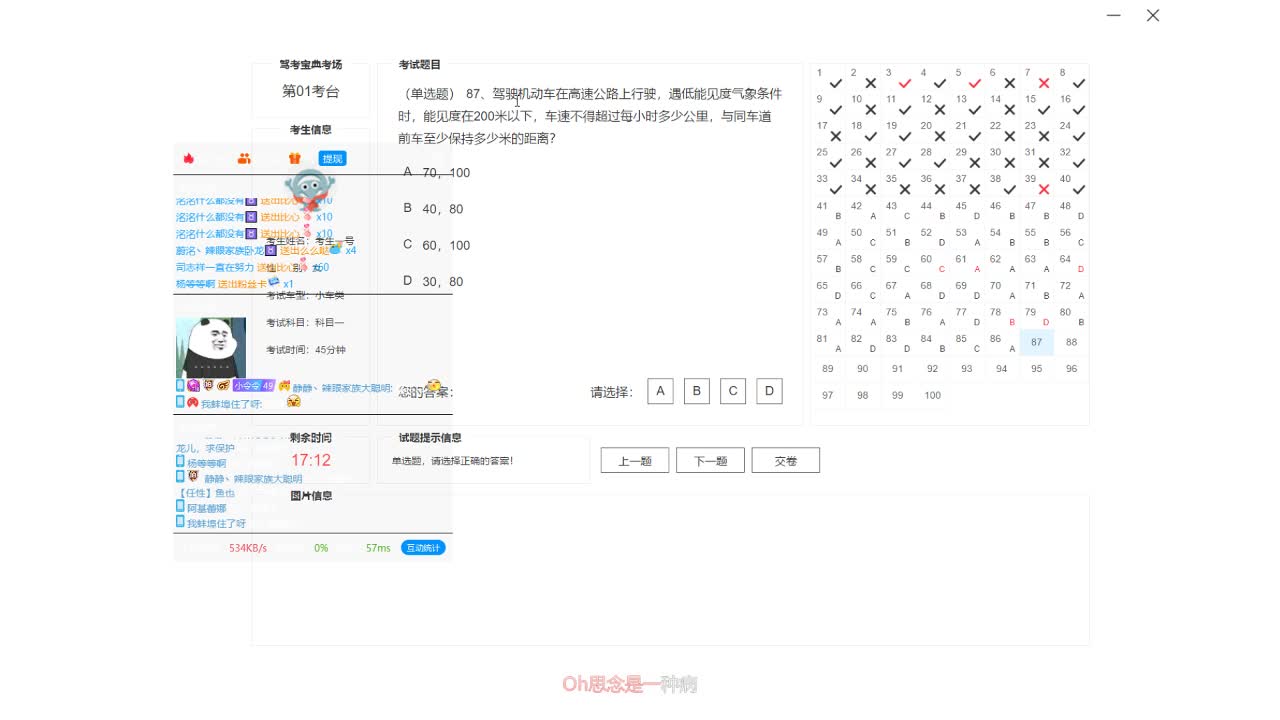Image resolution: width=1280 pixels, height=720 pixels.
Task: Jump to unanswered question 88
Action: tap(1071, 343)
